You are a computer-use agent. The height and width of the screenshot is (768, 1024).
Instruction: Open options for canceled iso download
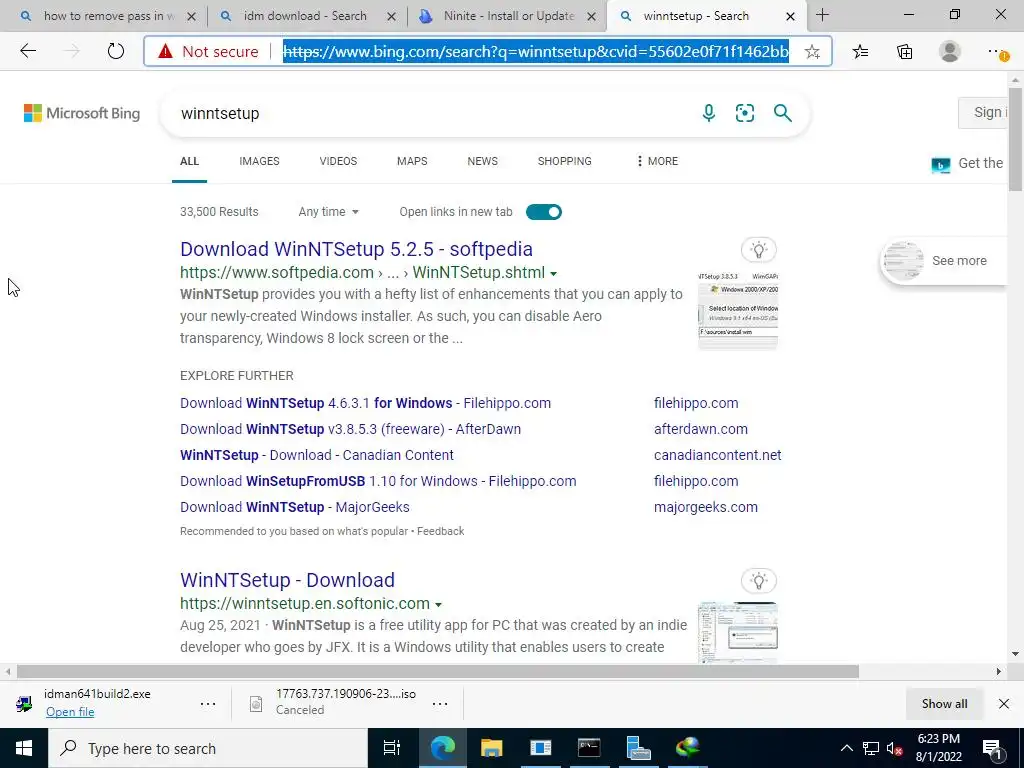click(x=440, y=704)
